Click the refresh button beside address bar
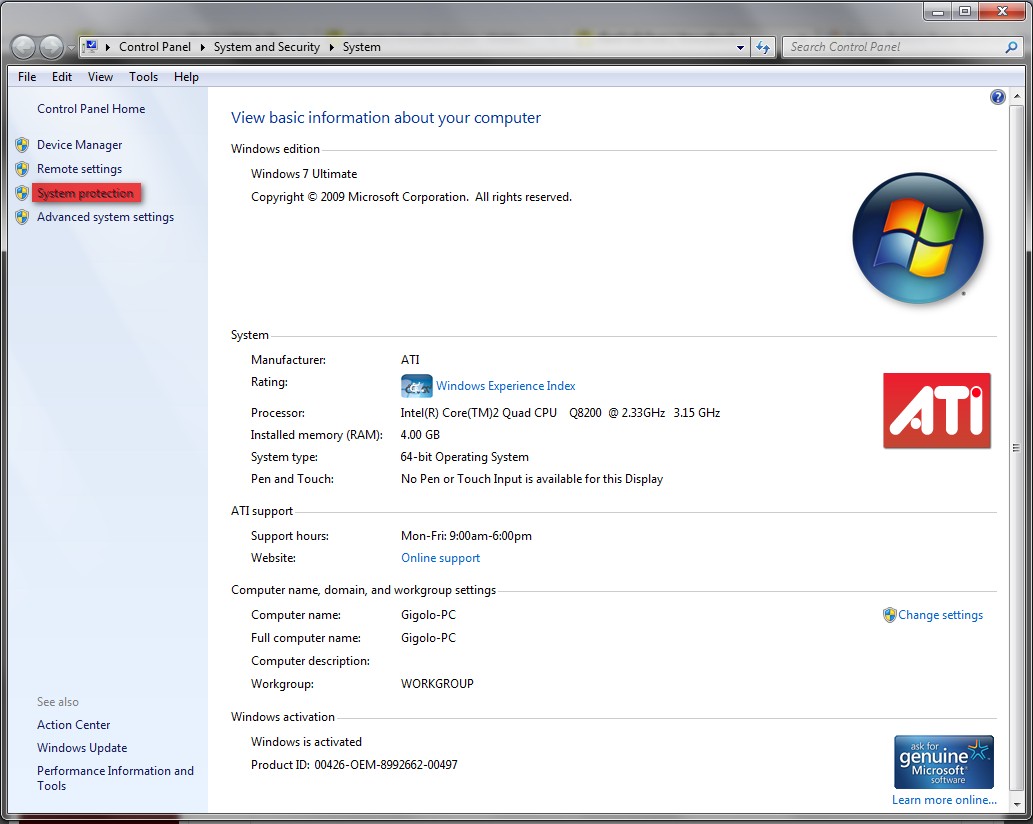The image size is (1033, 824). (x=763, y=47)
